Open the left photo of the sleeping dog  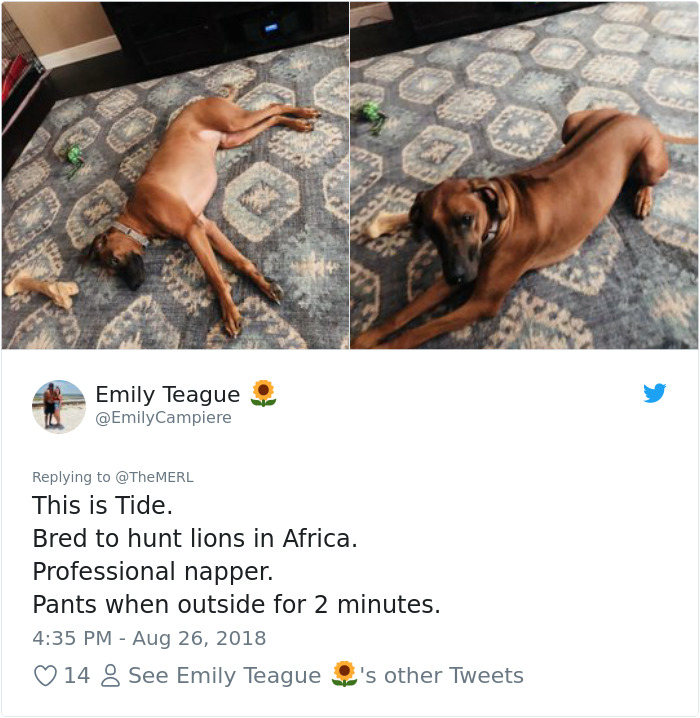pyautogui.click(x=175, y=175)
